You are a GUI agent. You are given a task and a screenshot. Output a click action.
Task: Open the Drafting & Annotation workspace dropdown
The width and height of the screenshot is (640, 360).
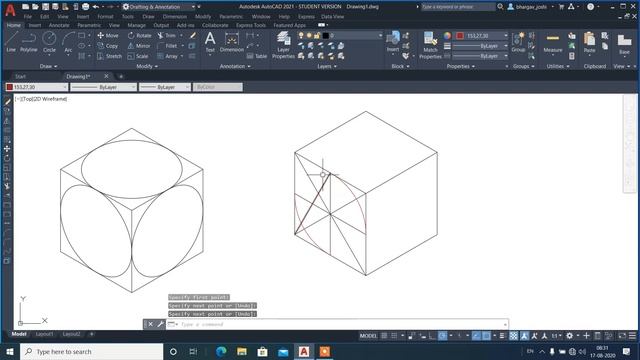click(x=158, y=7)
